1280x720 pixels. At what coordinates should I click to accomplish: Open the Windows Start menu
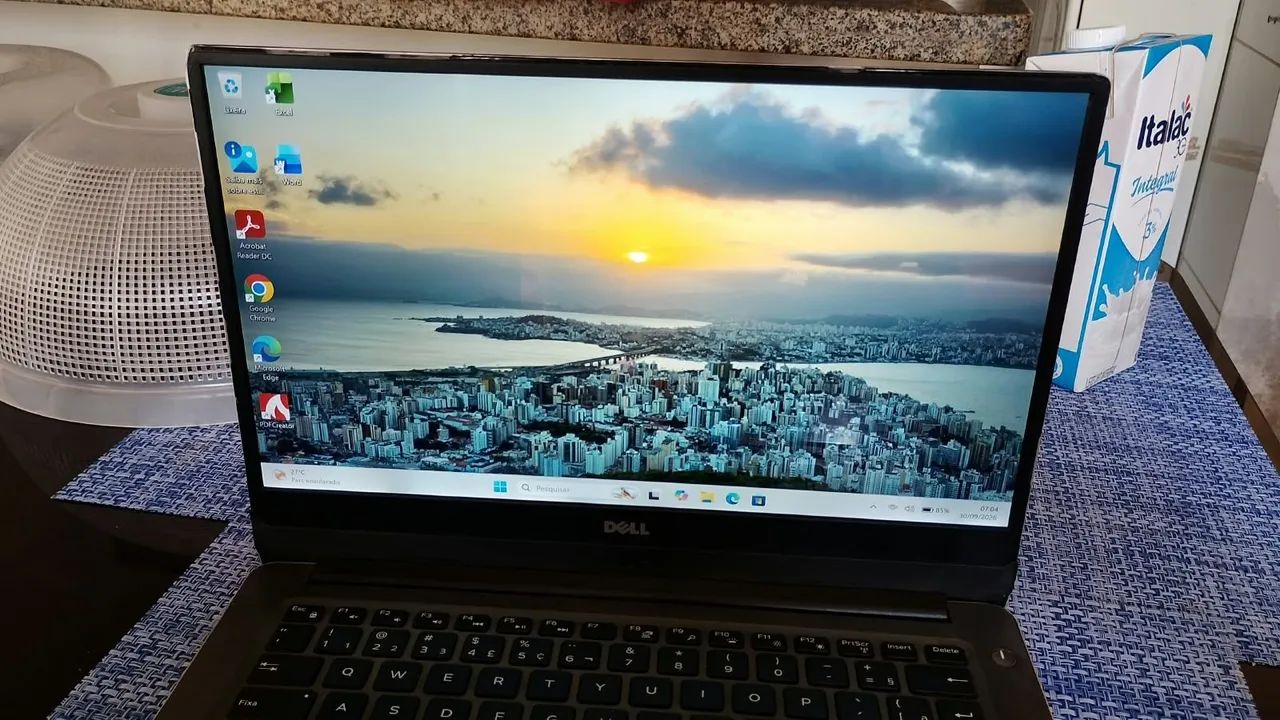coord(499,487)
